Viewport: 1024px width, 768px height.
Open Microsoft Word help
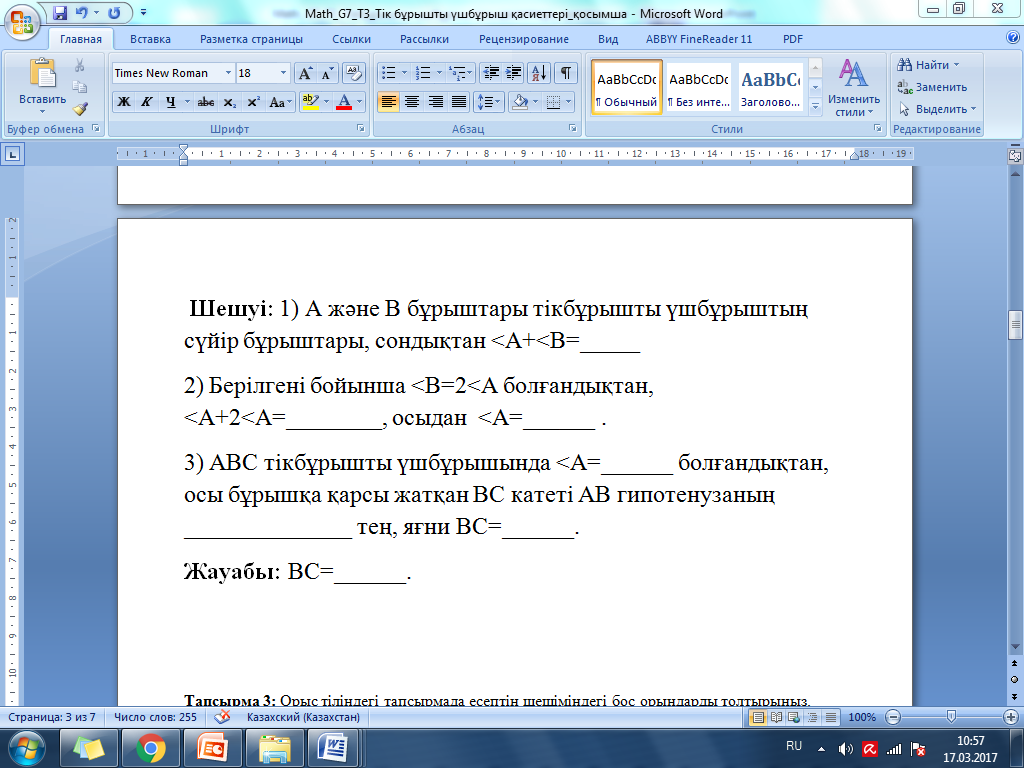click(x=1013, y=38)
